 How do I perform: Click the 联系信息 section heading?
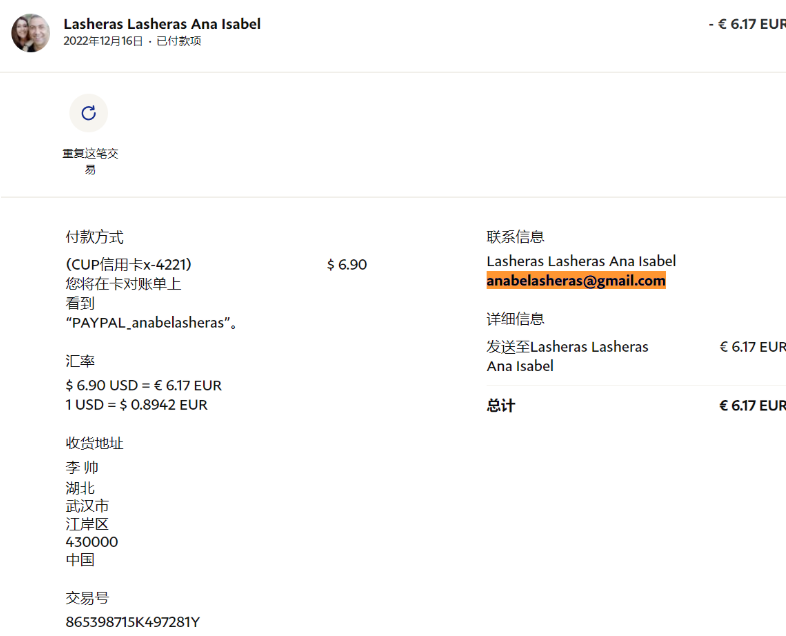tap(515, 237)
